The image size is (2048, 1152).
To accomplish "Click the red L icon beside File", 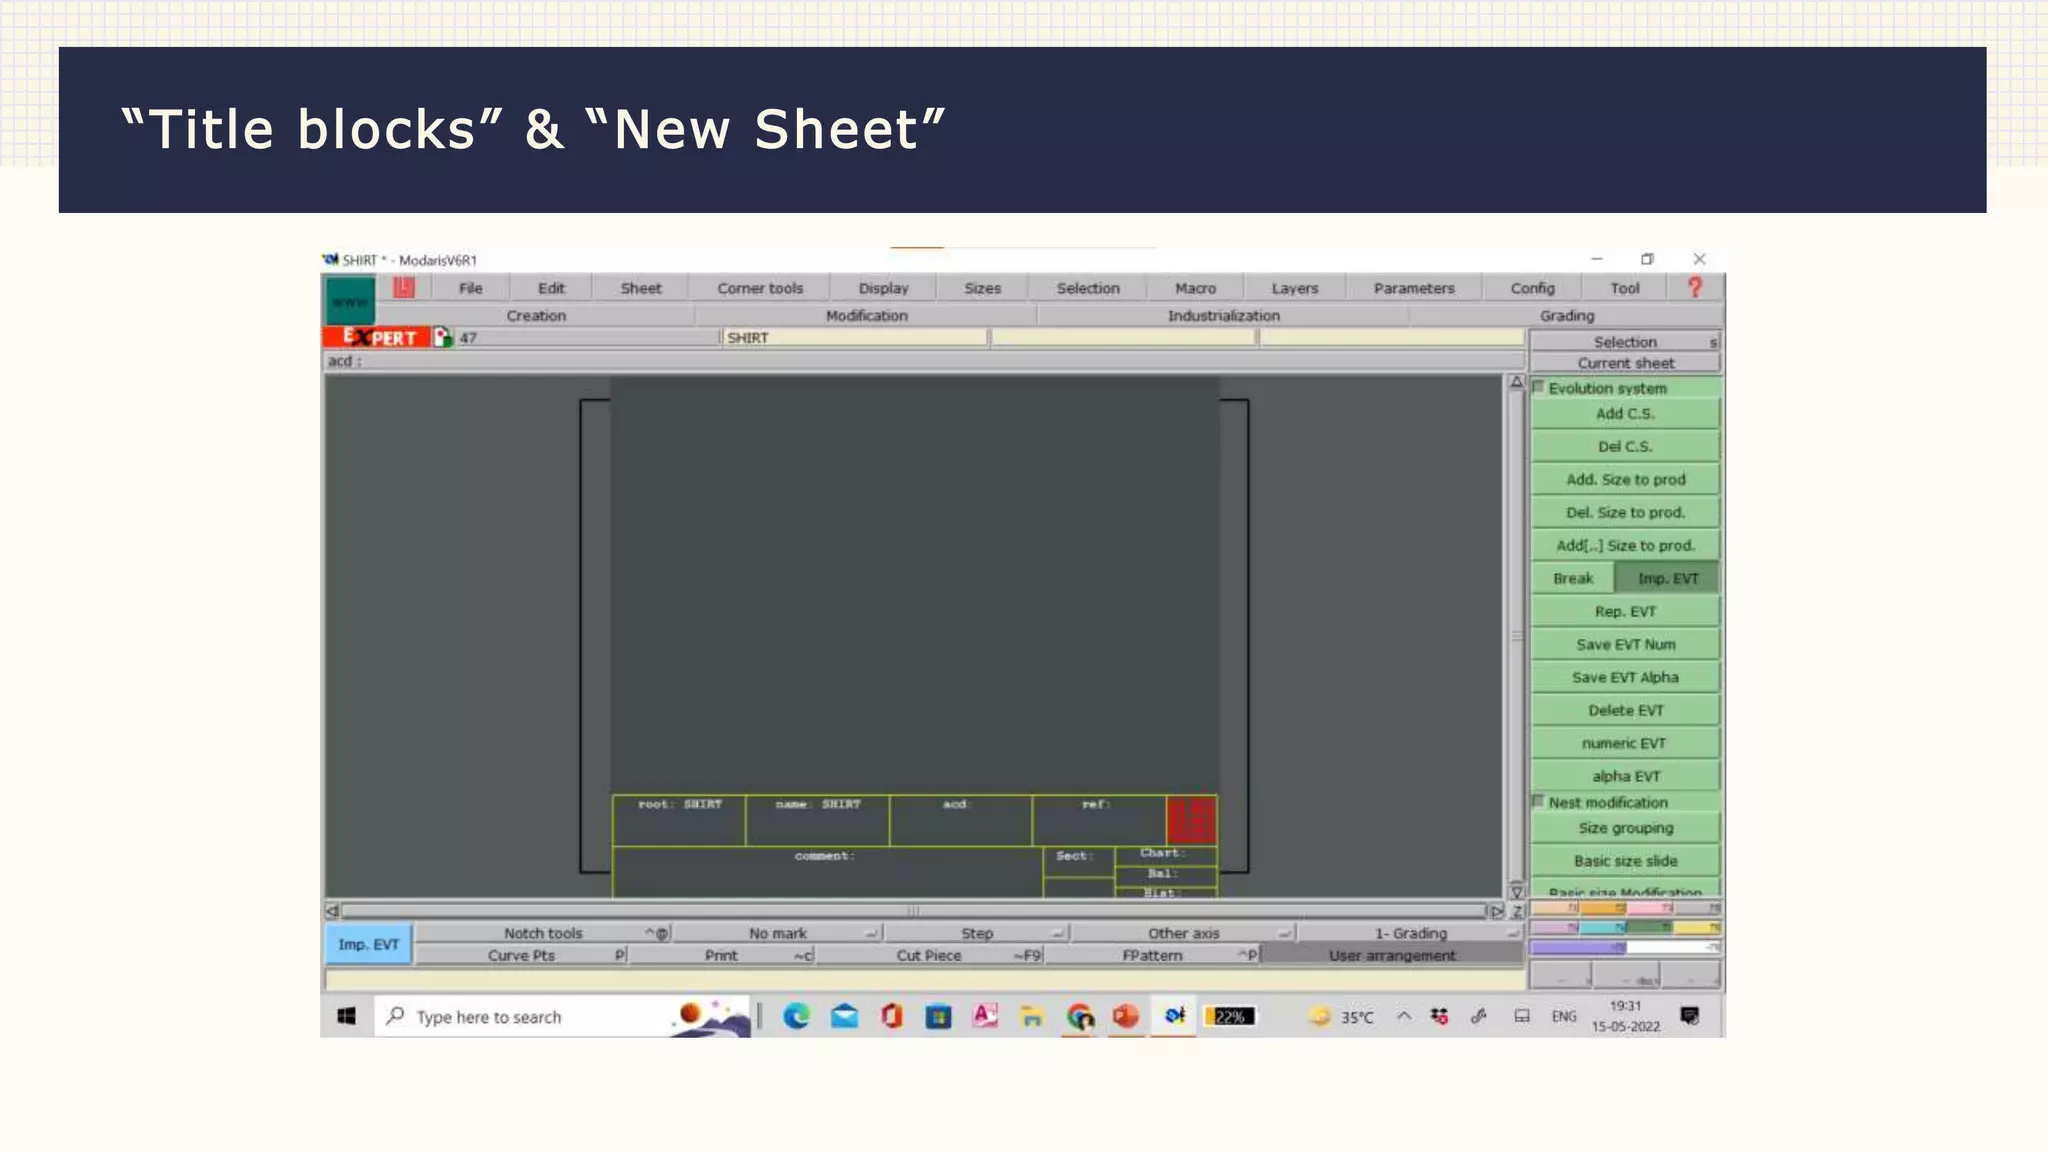I will 404,288.
